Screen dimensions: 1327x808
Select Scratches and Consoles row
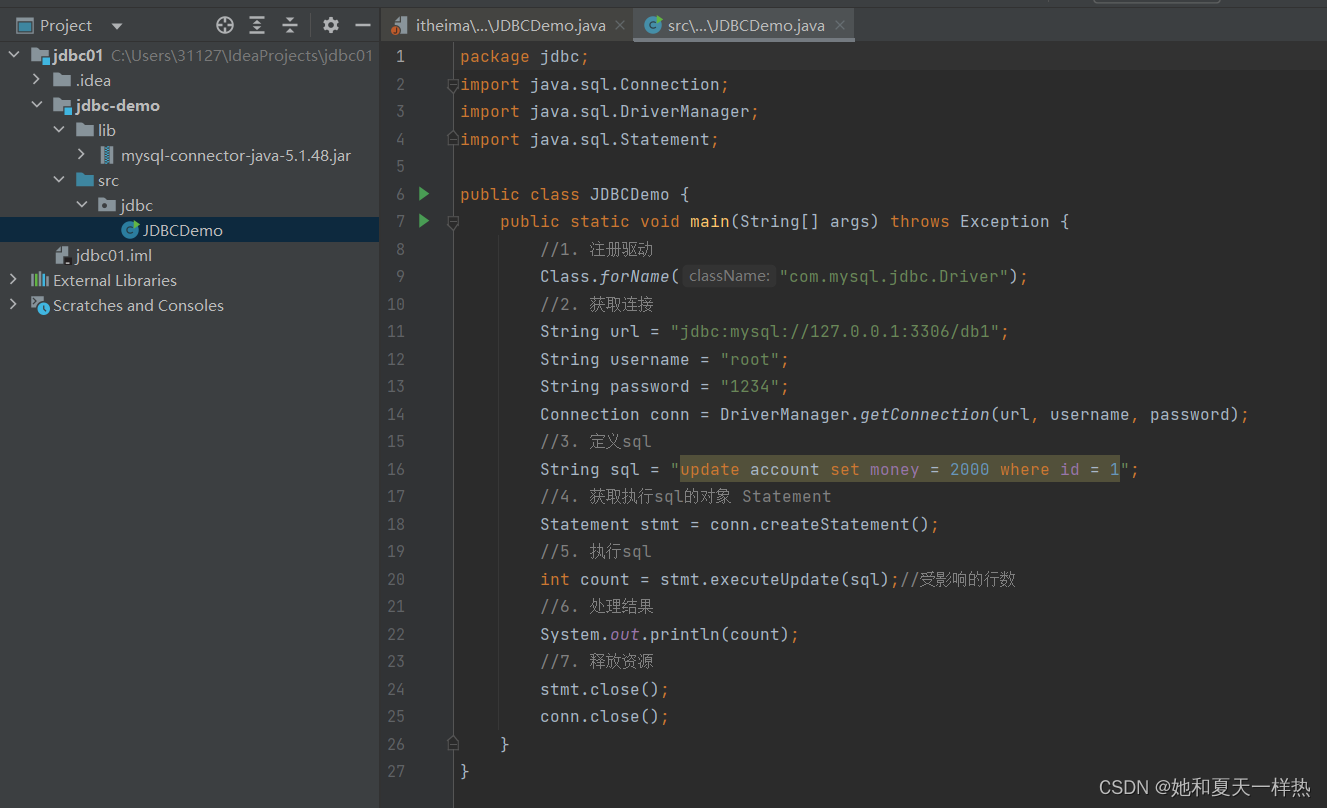190,305
